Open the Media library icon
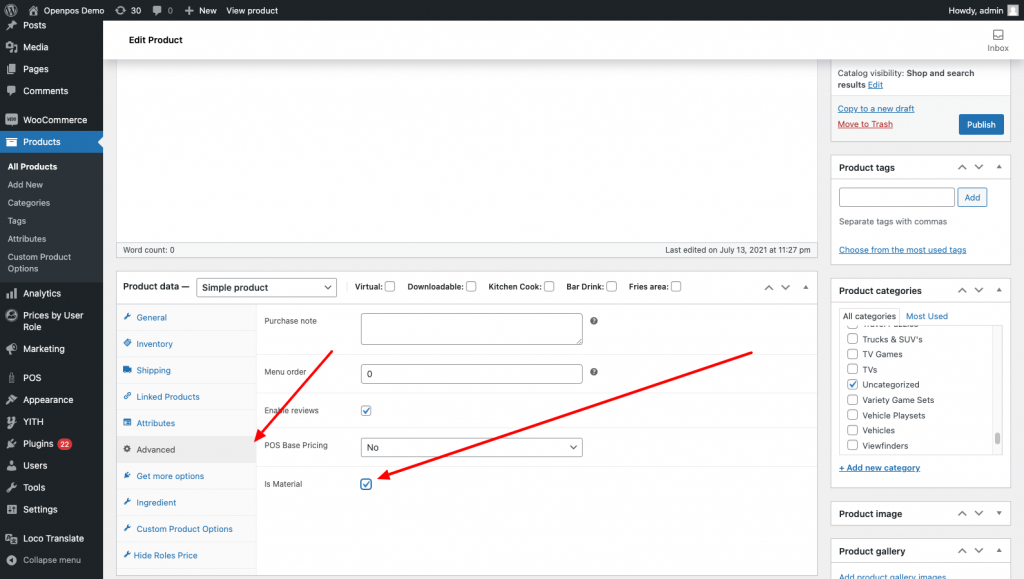The width and height of the screenshot is (1024, 579). click(x=11, y=46)
